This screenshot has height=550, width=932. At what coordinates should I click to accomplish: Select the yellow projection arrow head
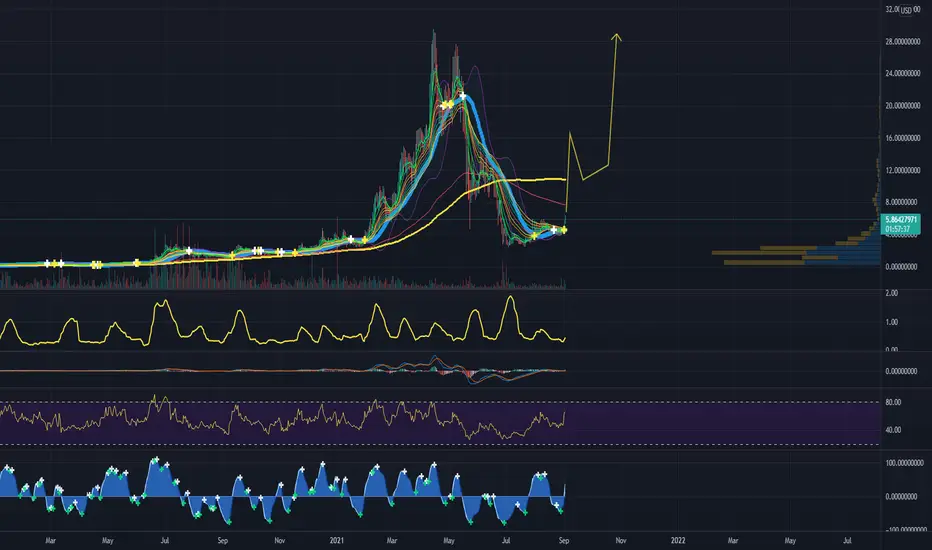coord(616,37)
